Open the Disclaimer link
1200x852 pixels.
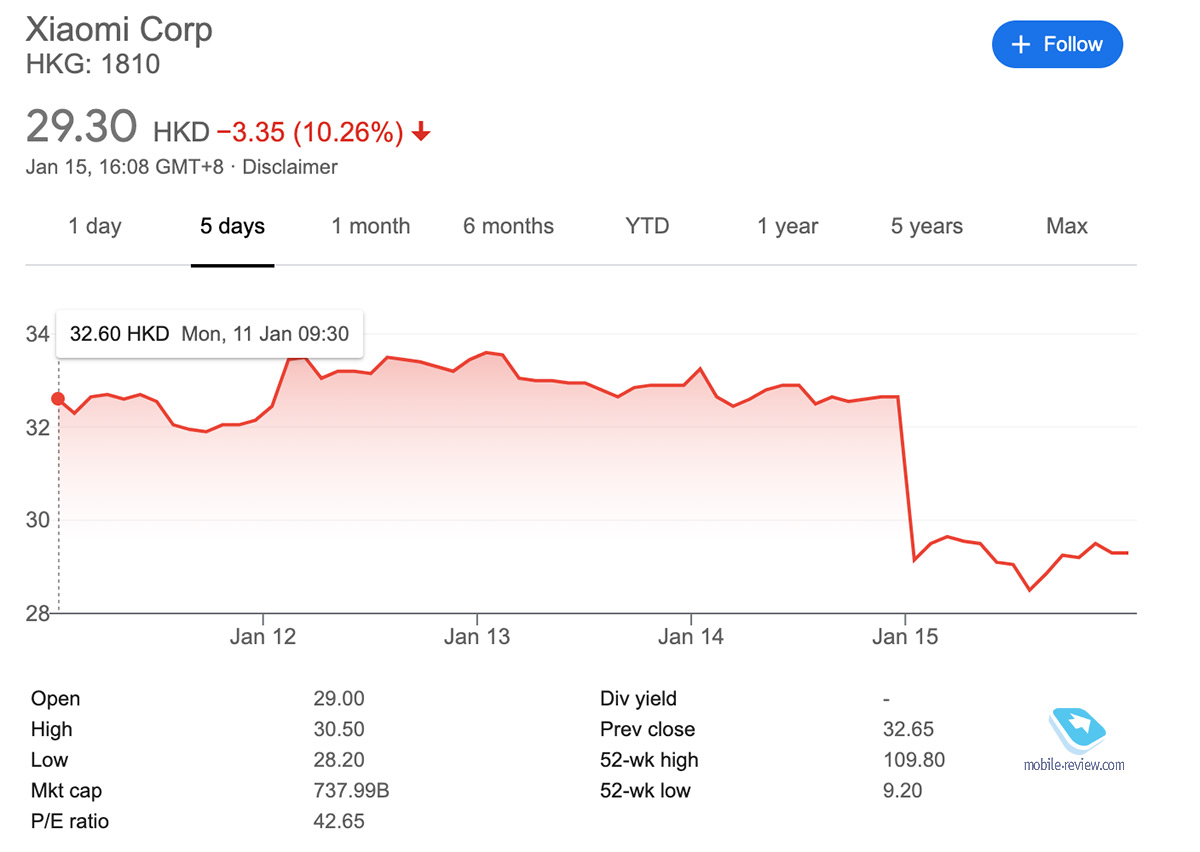pos(290,167)
